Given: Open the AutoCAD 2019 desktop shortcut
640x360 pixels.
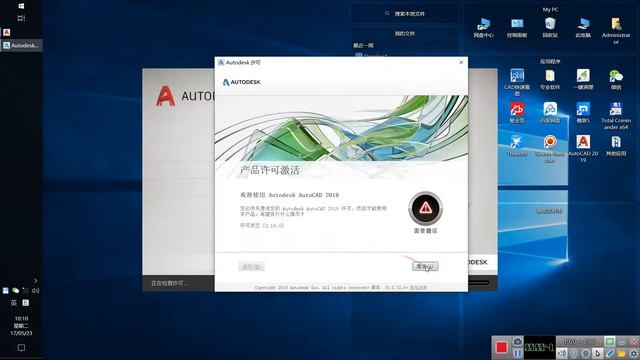Looking at the screenshot, I should (583, 149).
